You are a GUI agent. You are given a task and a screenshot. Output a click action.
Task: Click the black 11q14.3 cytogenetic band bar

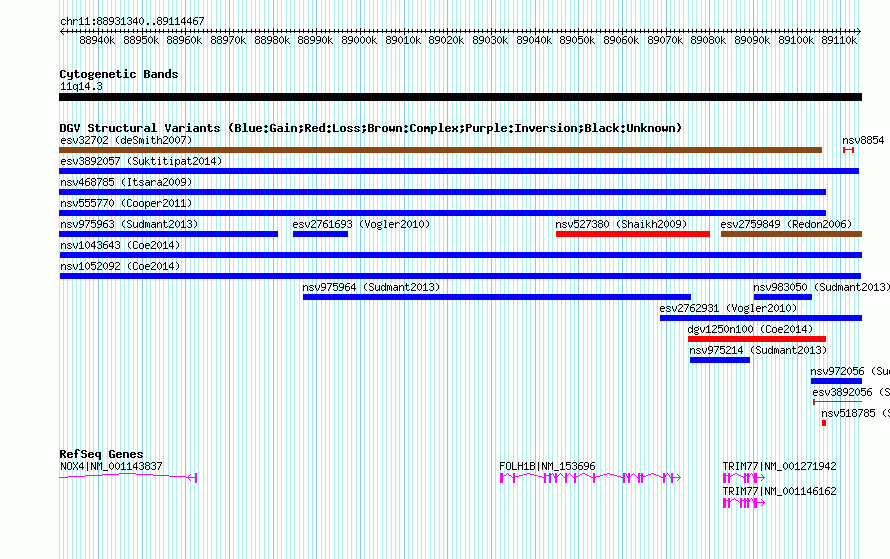(460, 97)
